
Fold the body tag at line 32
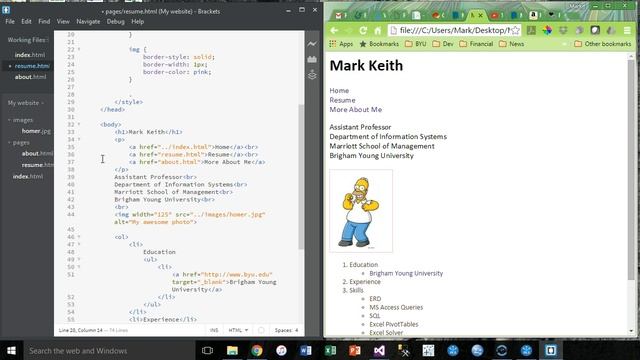click(79, 124)
